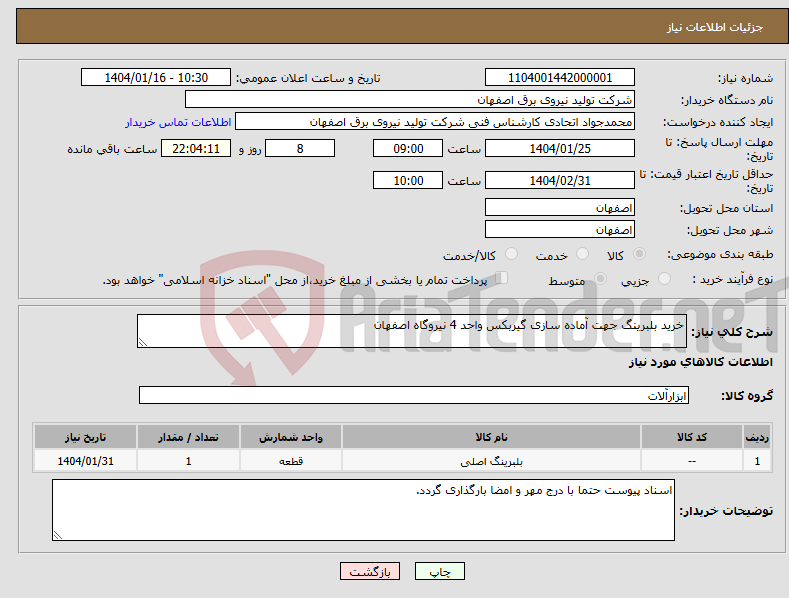Click response deadline date 1404/01/25
Screen dimensions: 789x598
point(560,148)
